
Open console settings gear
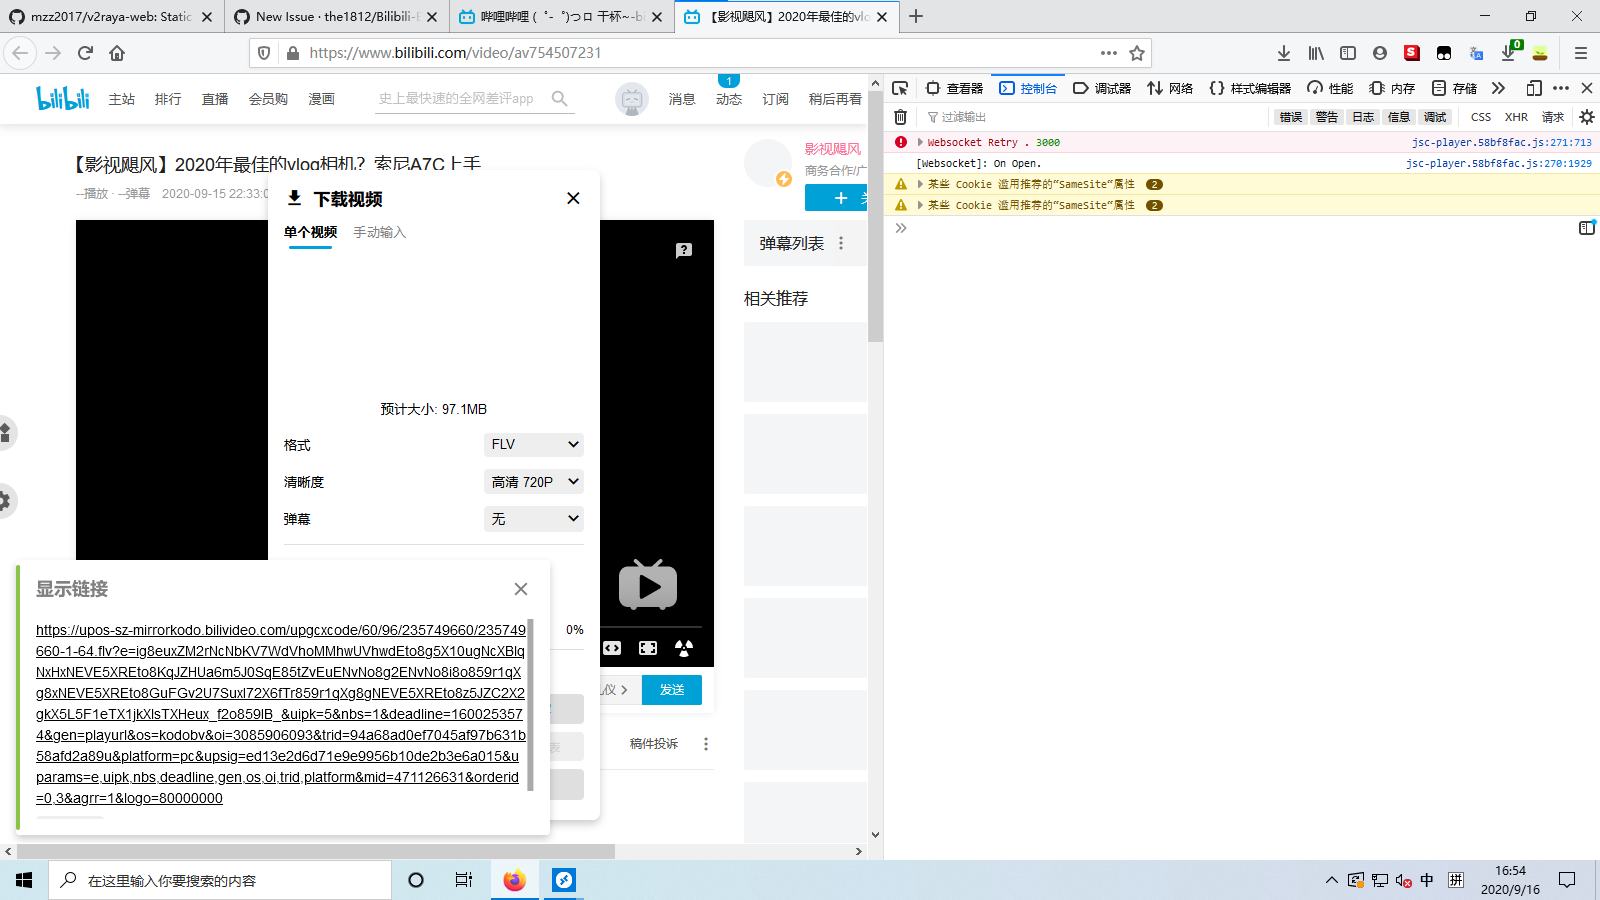(x=1586, y=117)
